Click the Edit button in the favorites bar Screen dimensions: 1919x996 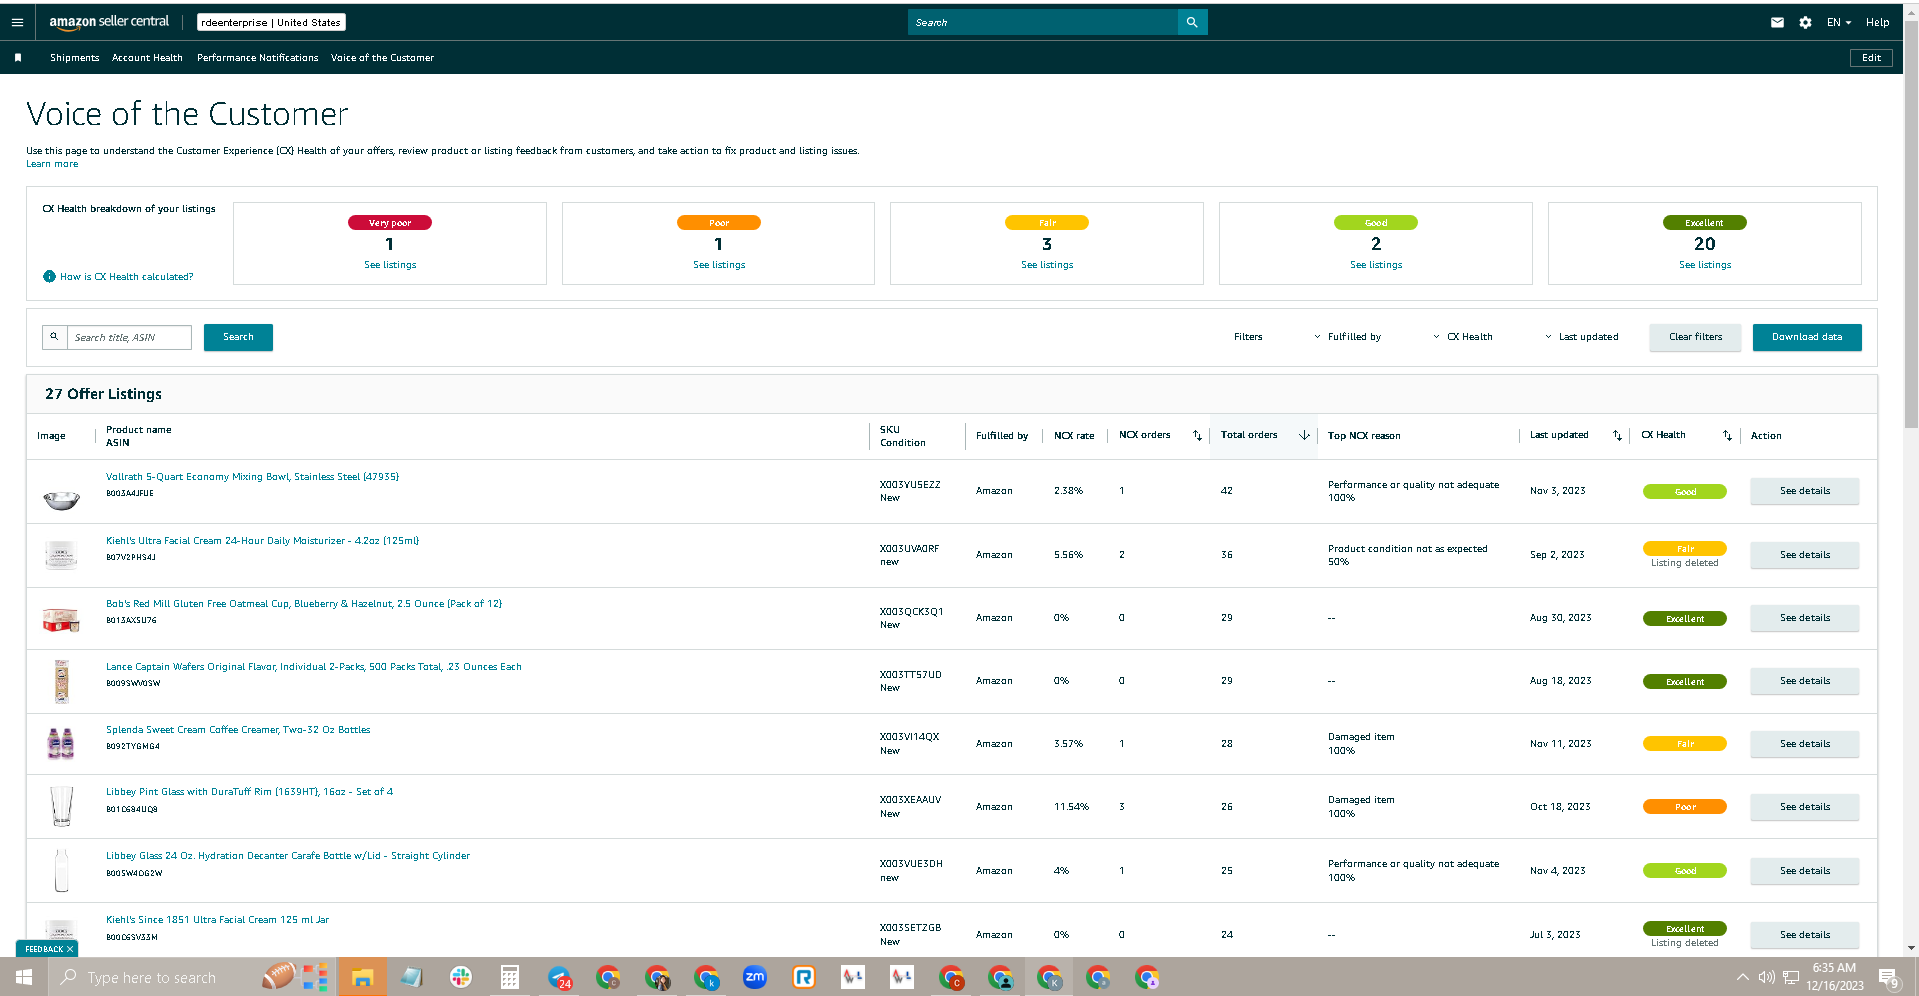pyautogui.click(x=1871, y=58)
